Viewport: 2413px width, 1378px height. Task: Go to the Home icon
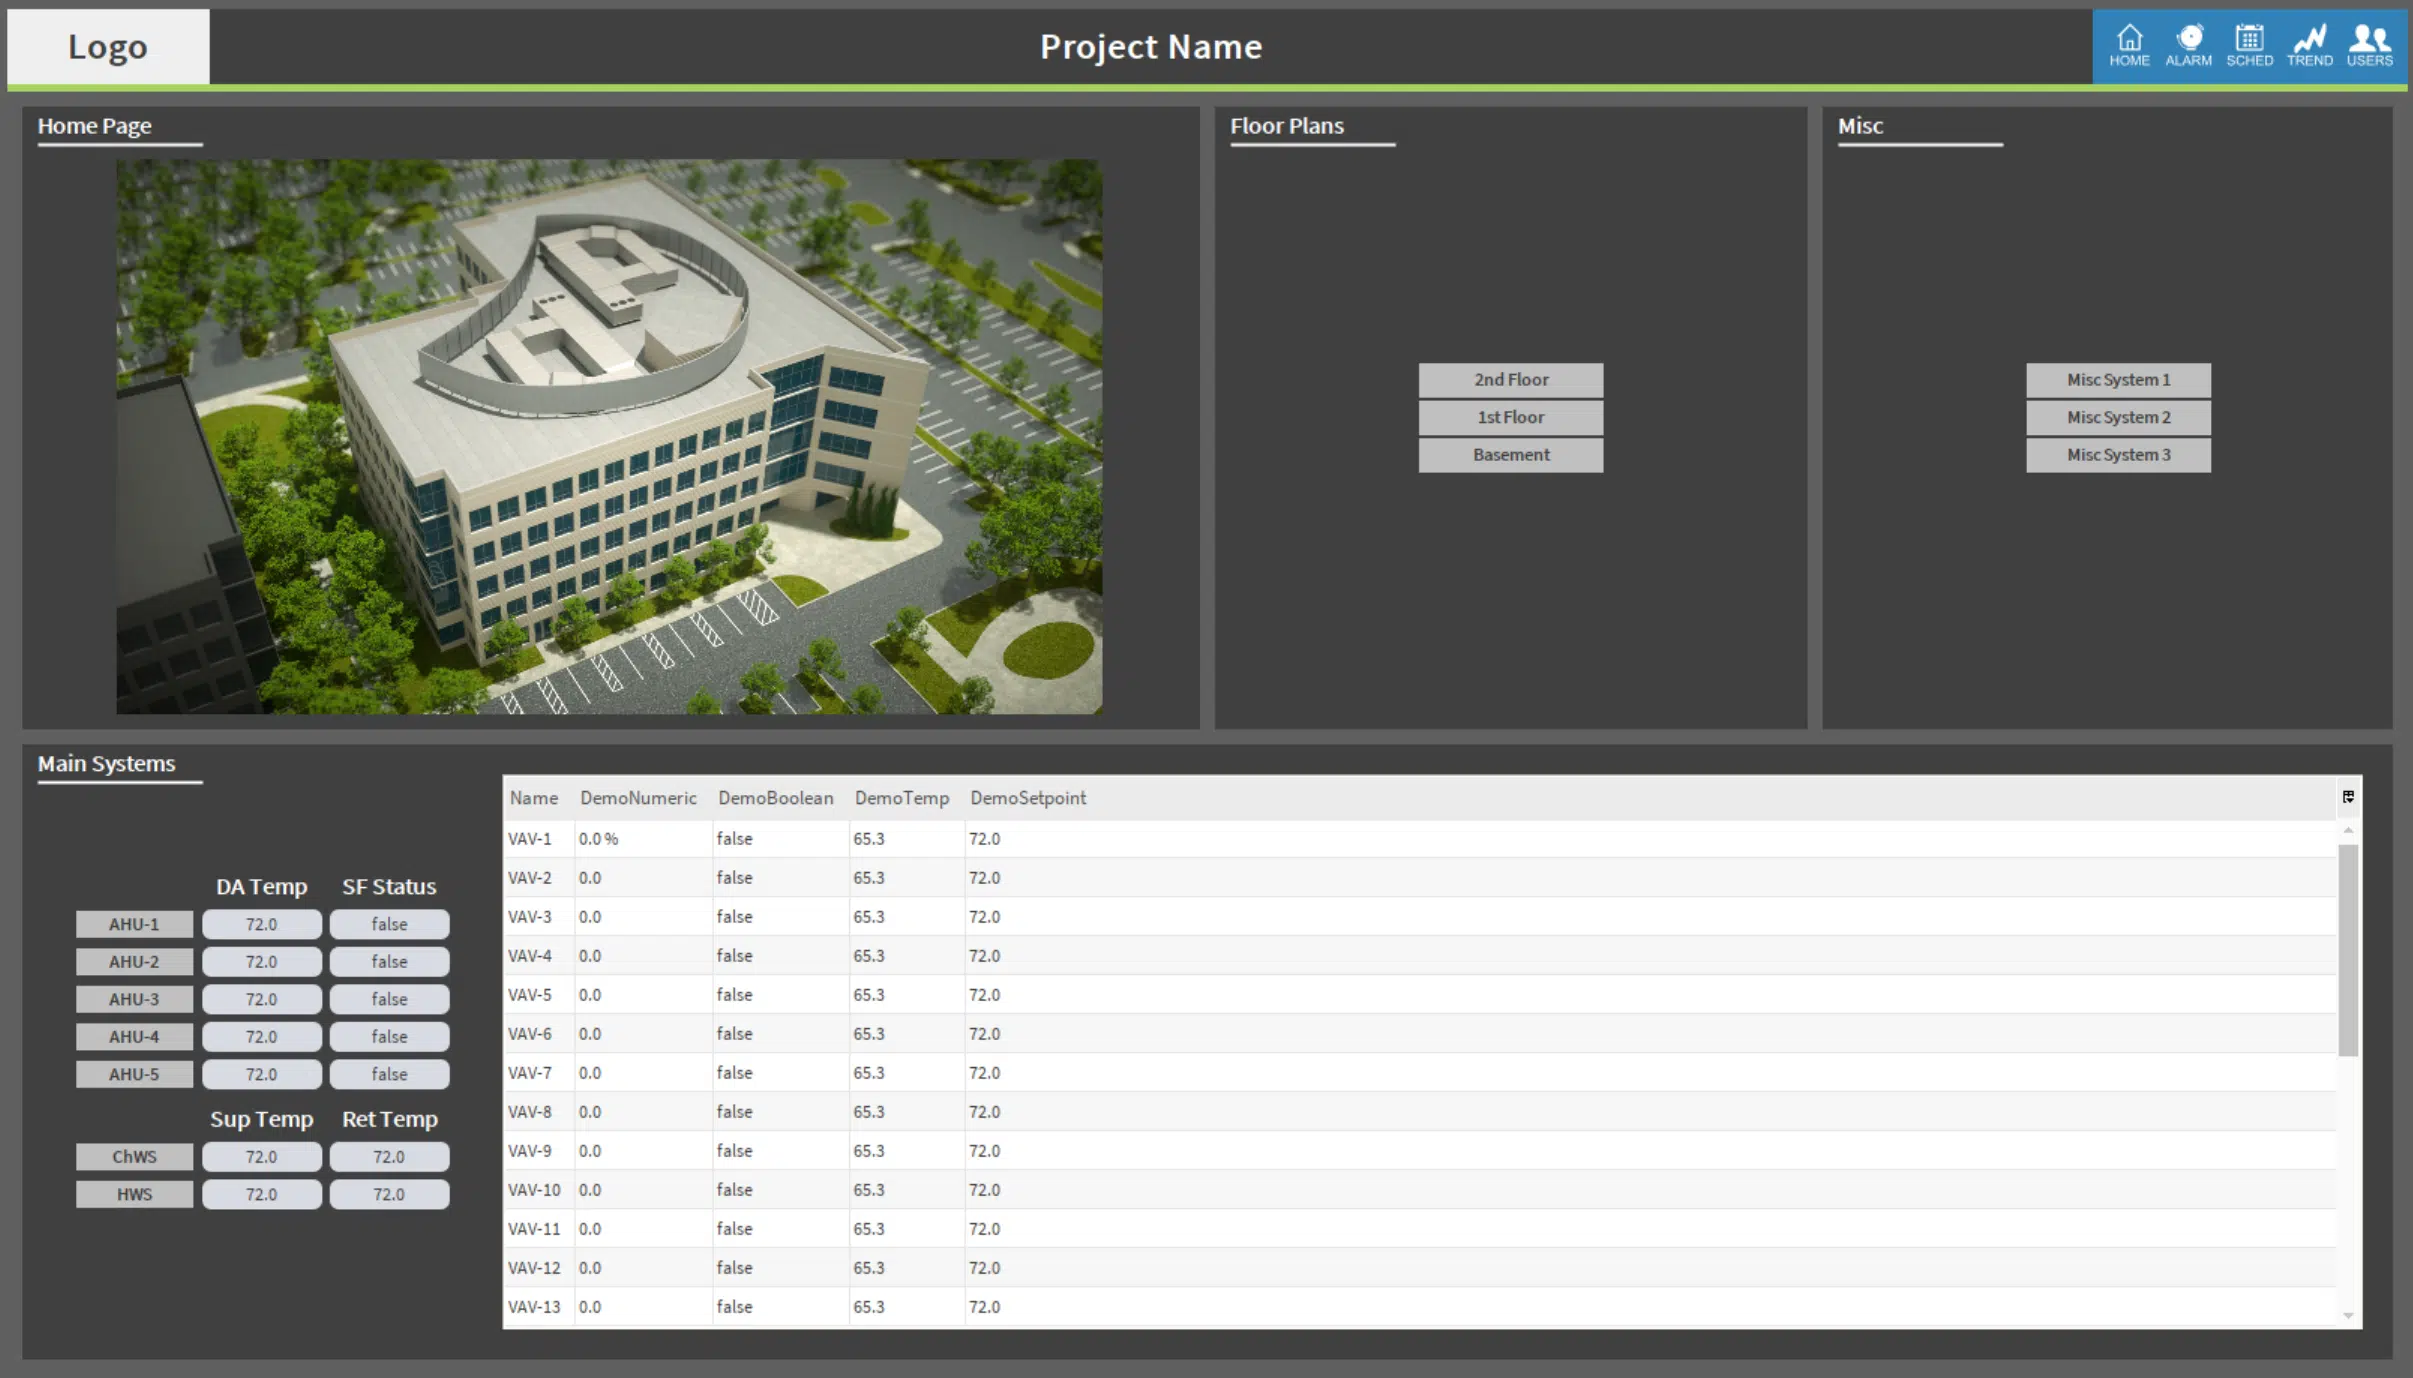coord(2129,46)
